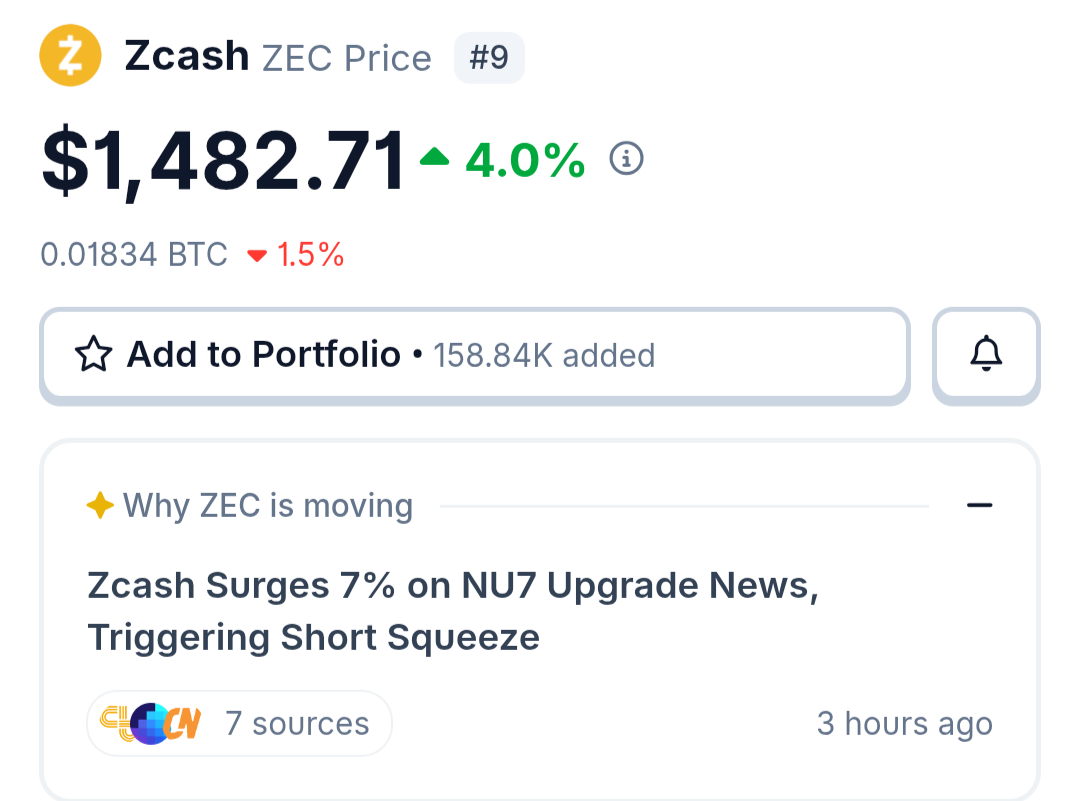Click the yellow sparkle icon beside Why ZEC is moving
The image size is (1080, 801).
pos(101,506)
